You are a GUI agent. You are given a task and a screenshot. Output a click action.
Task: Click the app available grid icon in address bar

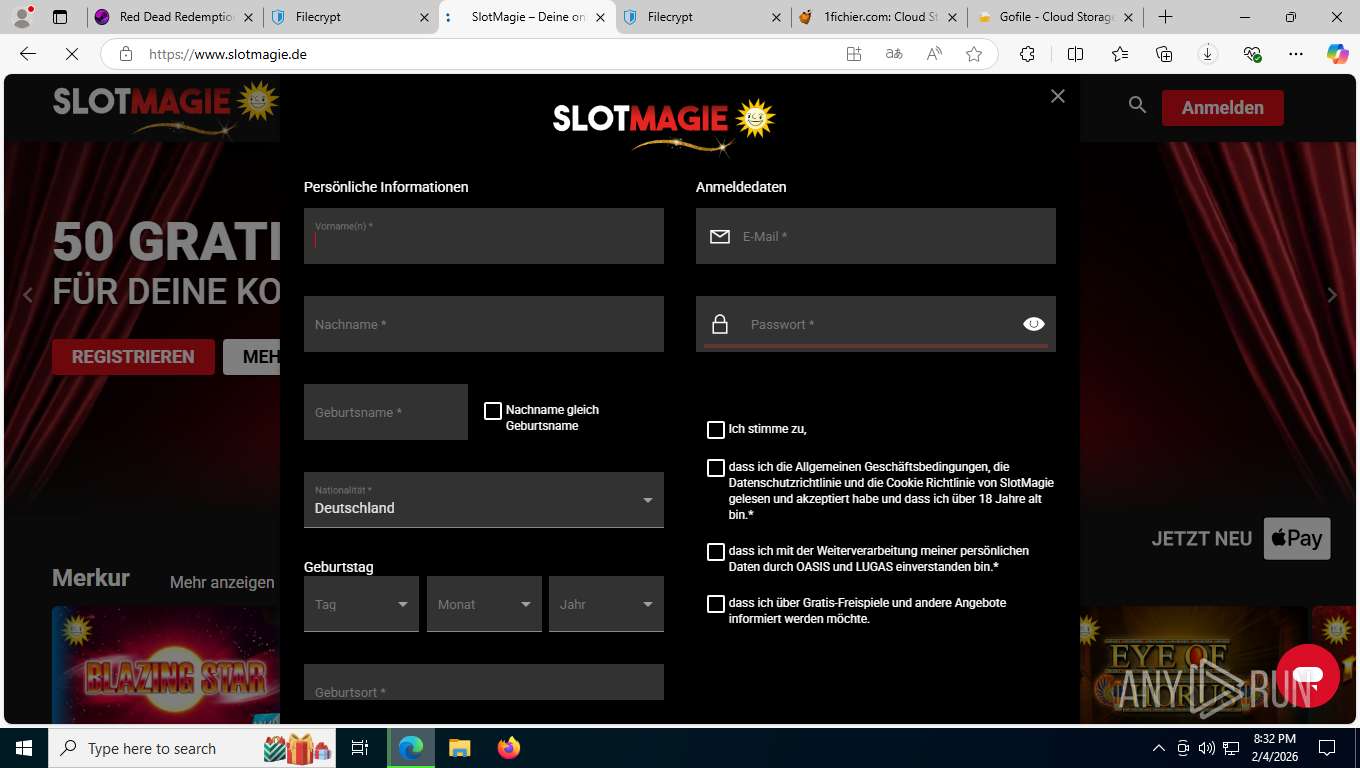(854, 54)
